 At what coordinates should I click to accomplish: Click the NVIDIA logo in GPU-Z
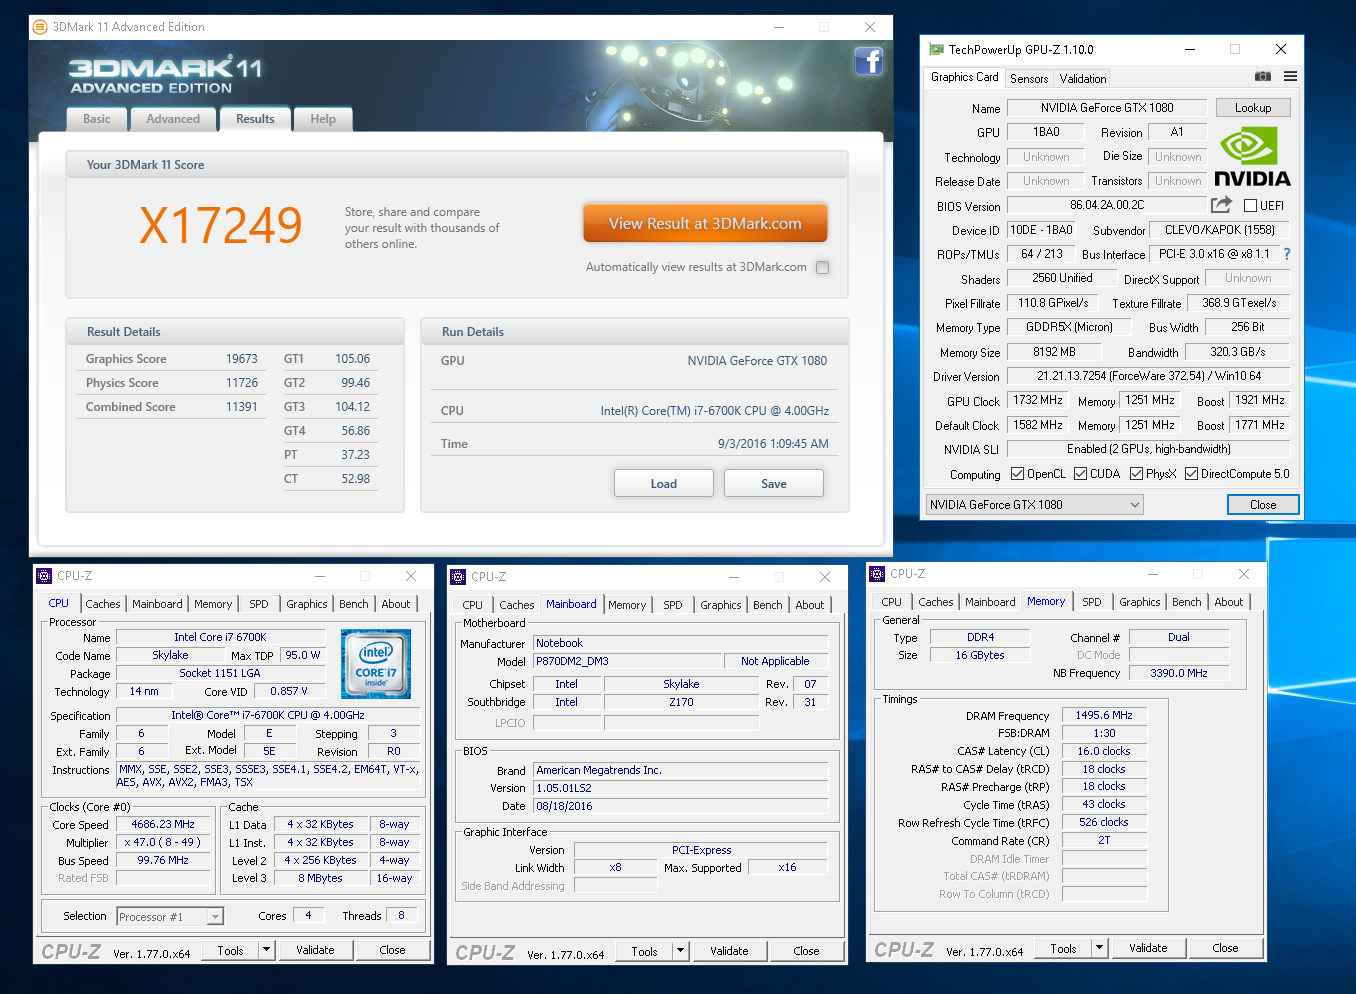pyautogui.click(x=1252, y=157)
